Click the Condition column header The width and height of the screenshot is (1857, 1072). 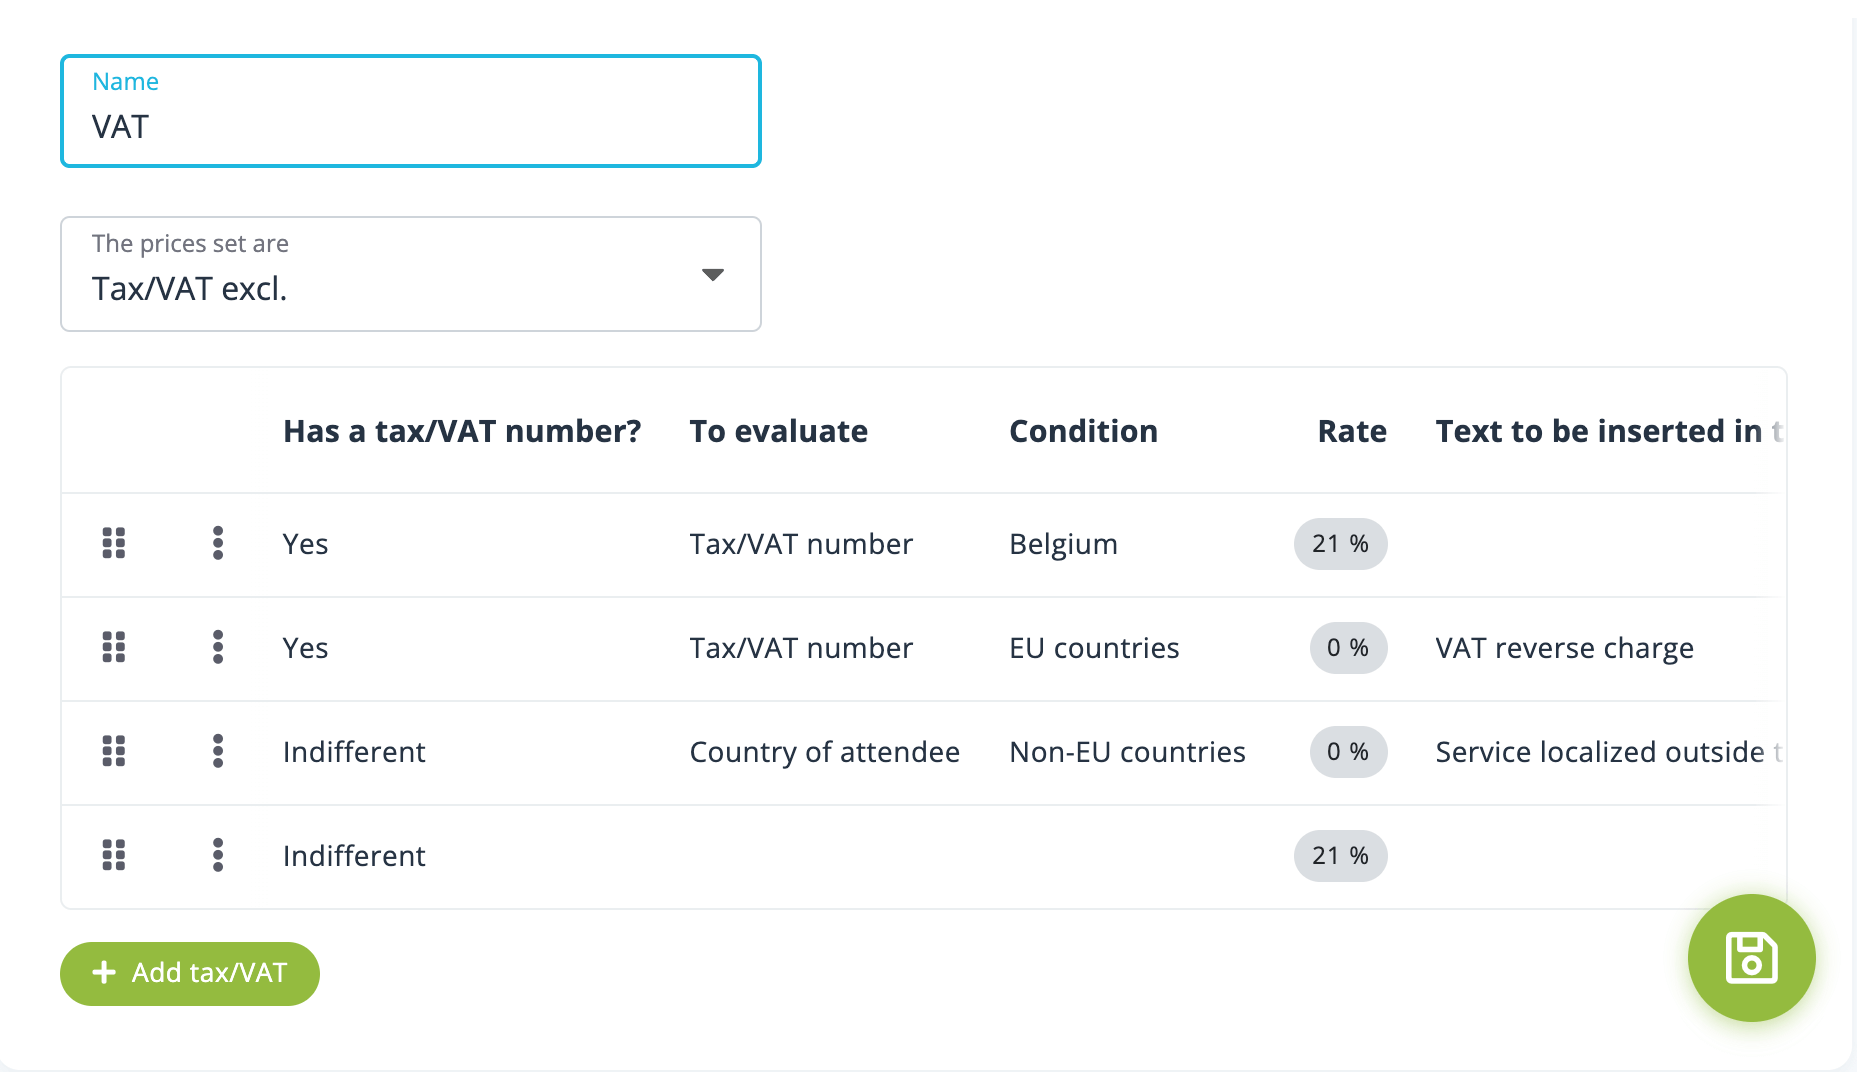[1083, 431]
